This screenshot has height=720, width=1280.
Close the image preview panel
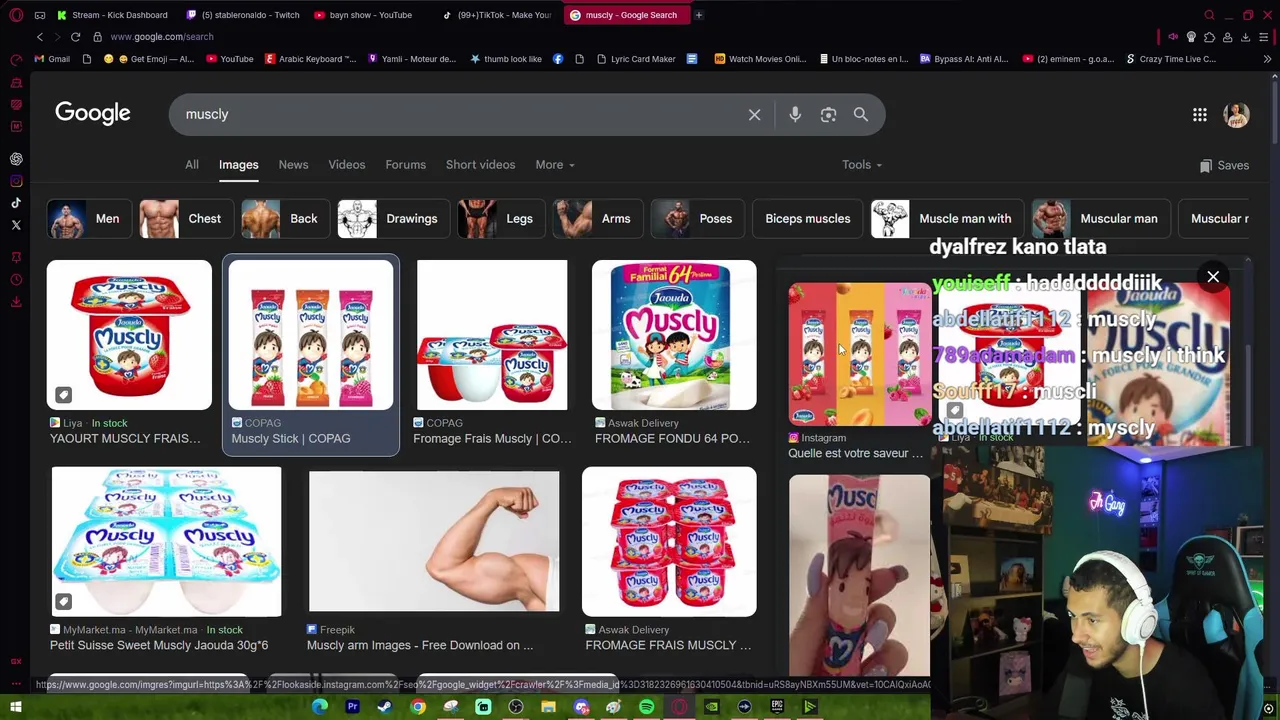pyautogui.click(x=1213, y=277)
